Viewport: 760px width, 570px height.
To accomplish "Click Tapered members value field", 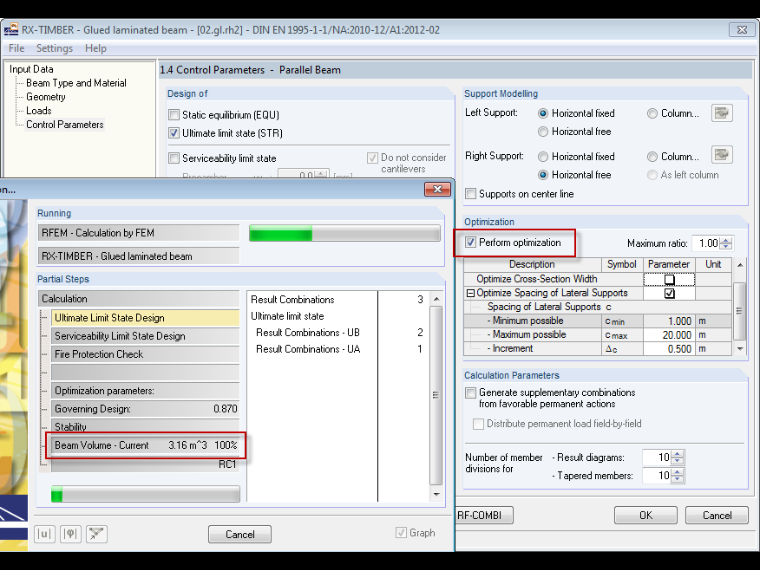I will (657, 475).
